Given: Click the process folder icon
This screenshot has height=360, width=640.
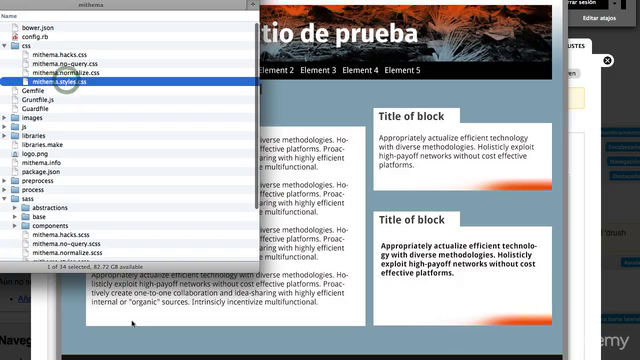Looking at the screenshot, I should coord(15,190).
